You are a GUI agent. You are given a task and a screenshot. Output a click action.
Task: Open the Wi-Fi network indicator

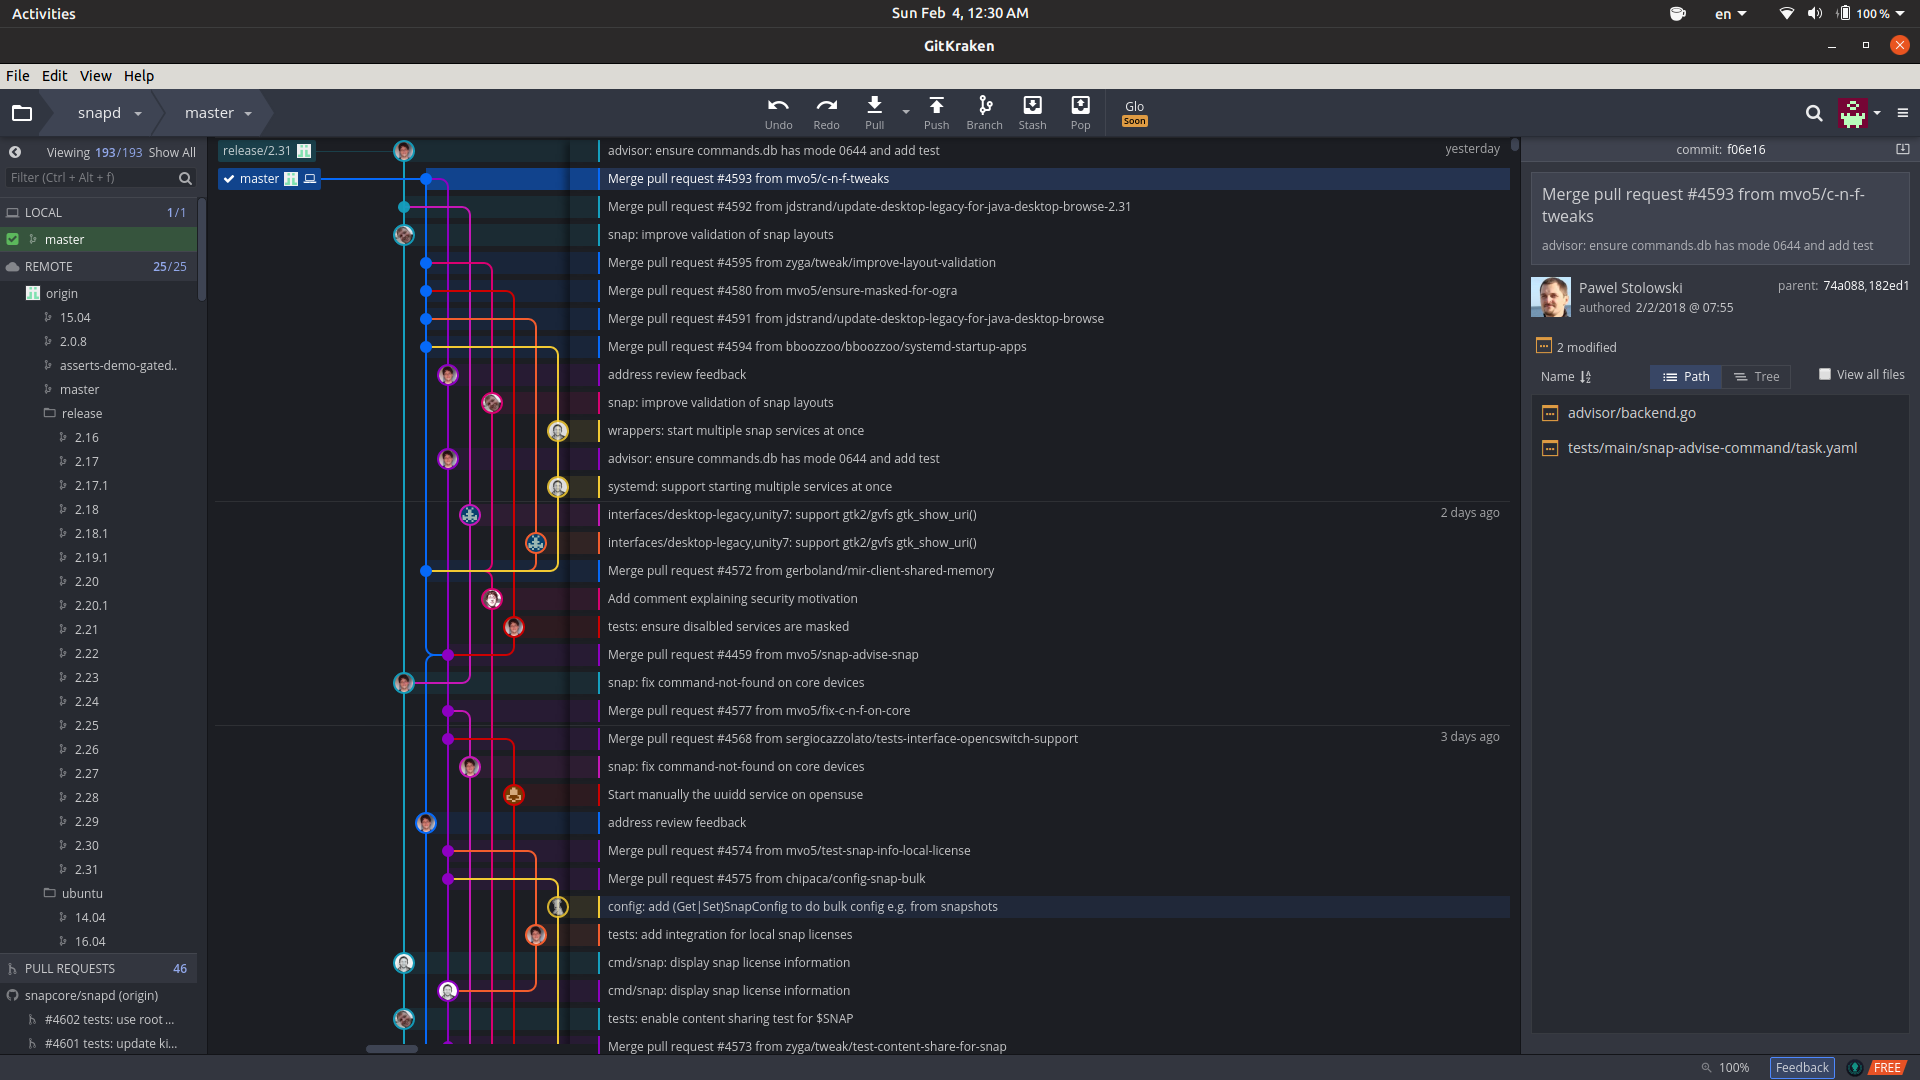click(x=1786, y=13)
